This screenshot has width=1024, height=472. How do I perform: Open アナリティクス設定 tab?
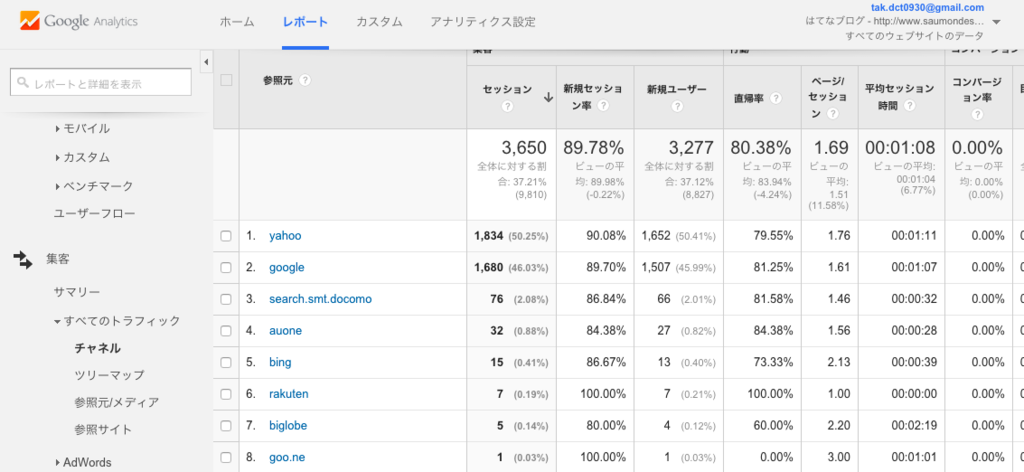coord(483,22)
